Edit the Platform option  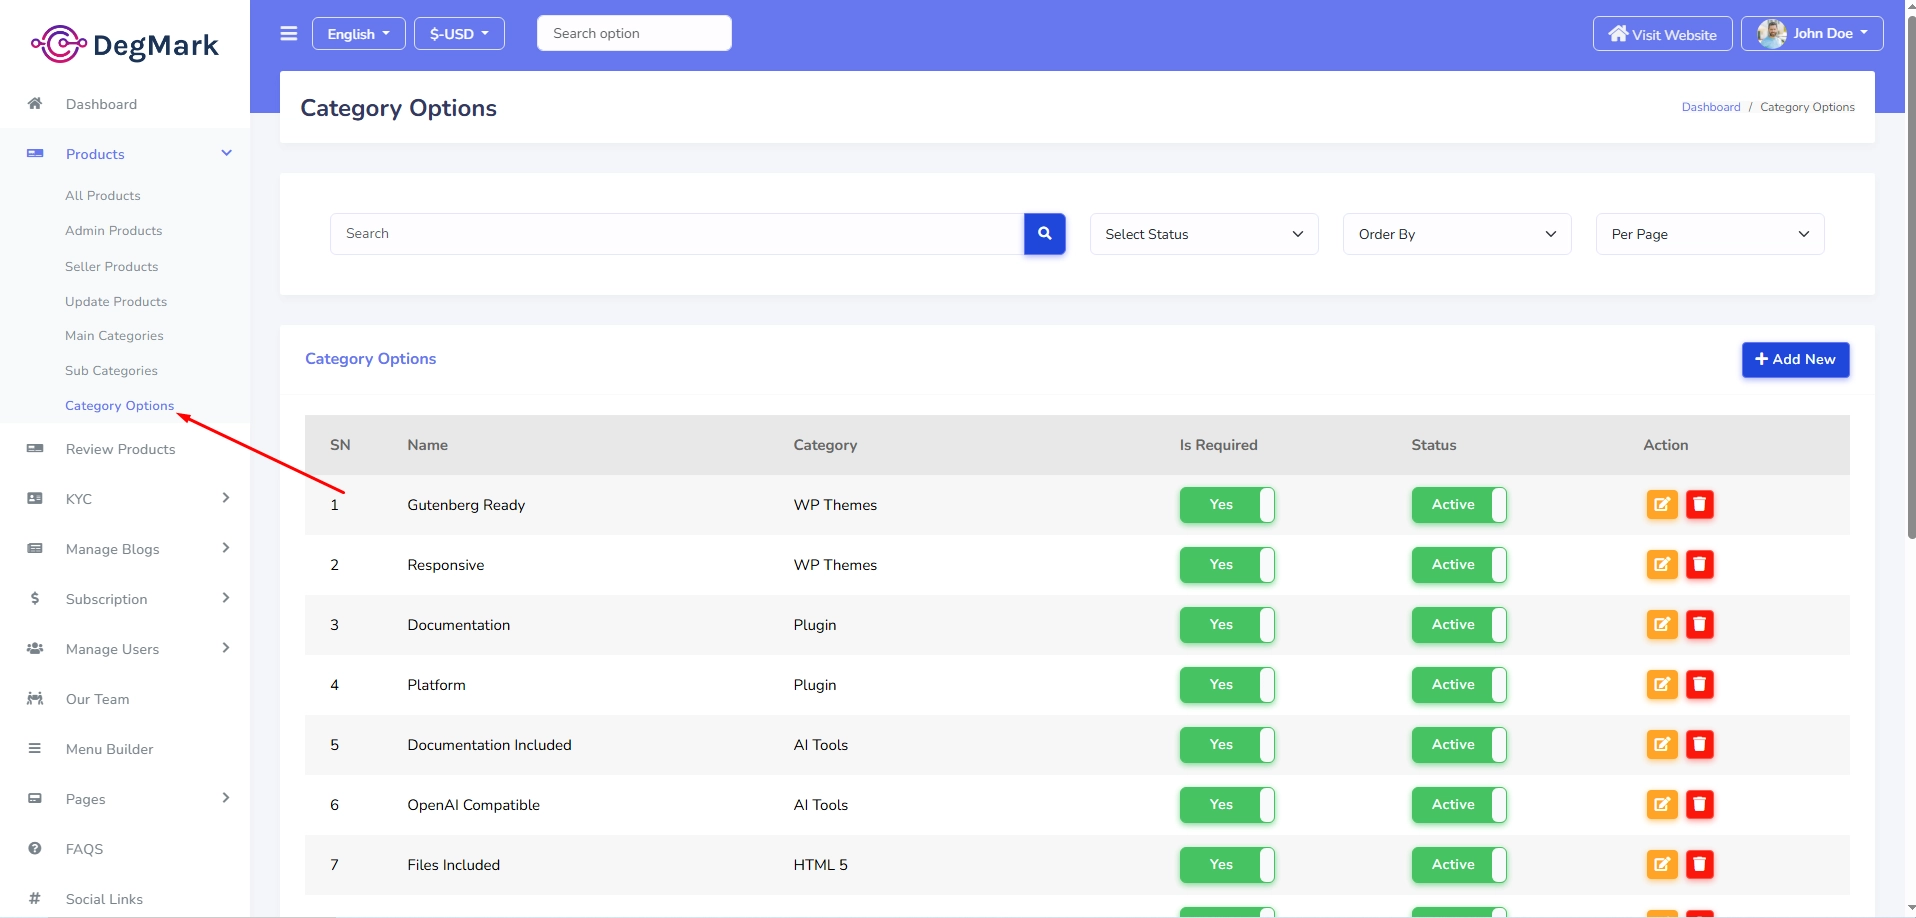point(1662,685)
